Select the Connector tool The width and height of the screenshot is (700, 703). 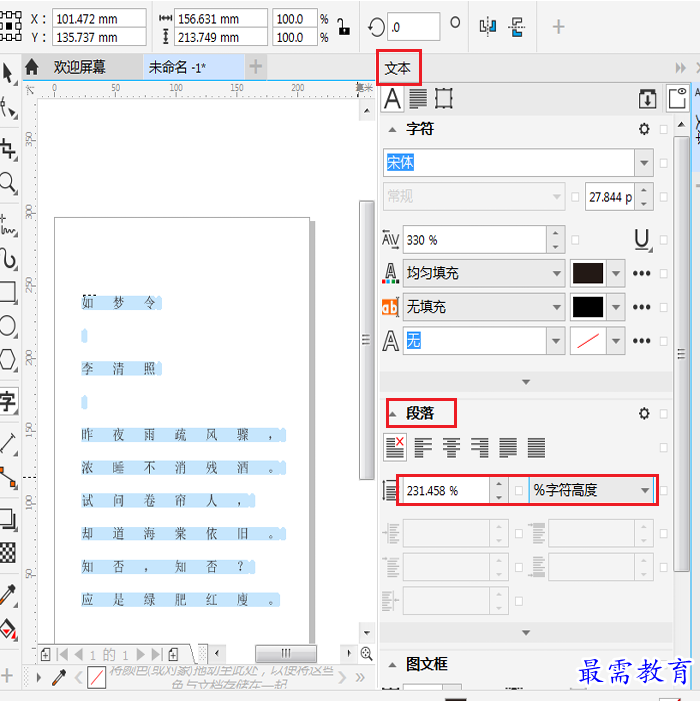point(8,478)
